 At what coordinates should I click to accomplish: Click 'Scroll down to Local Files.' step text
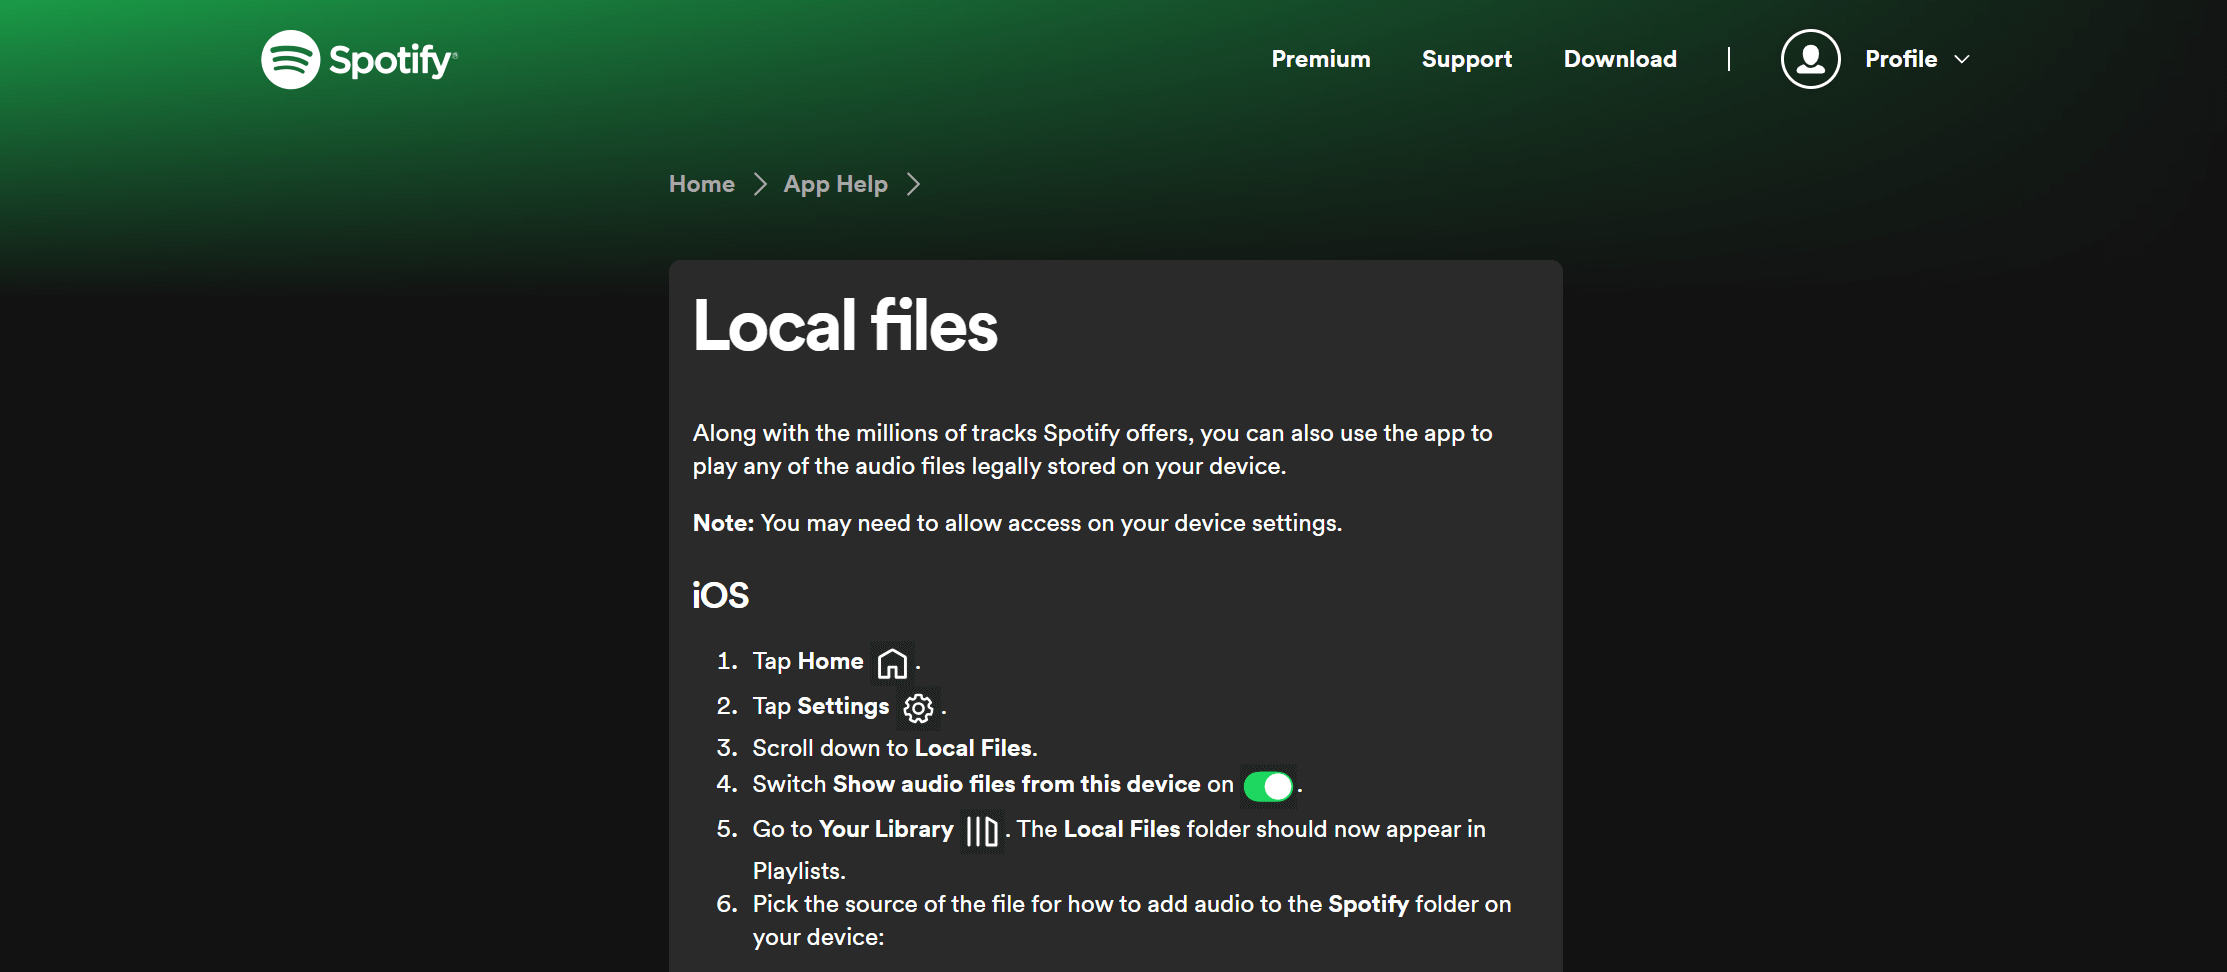895,748
